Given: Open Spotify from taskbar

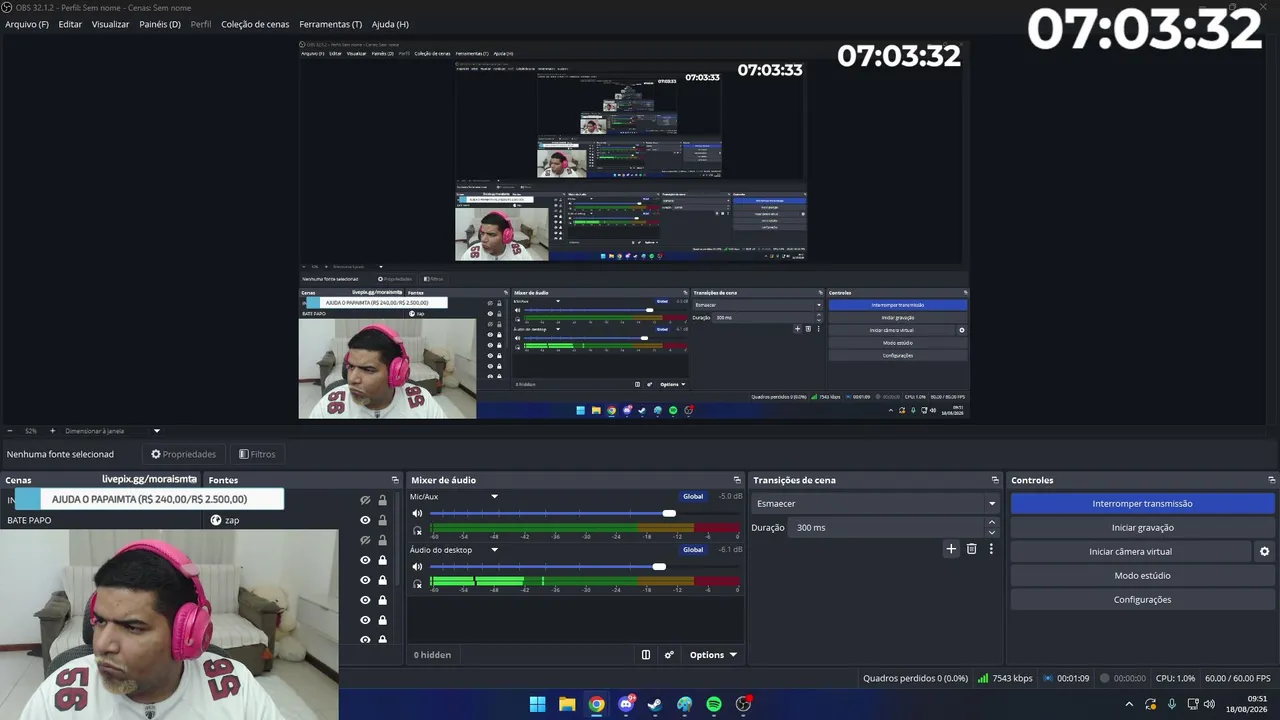Looking at the screenshot, I should tap(714, 704).
